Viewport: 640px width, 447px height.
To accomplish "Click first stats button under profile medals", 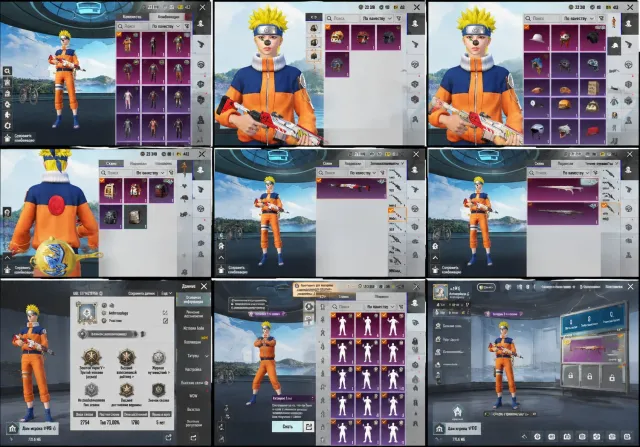I will 84,414.
